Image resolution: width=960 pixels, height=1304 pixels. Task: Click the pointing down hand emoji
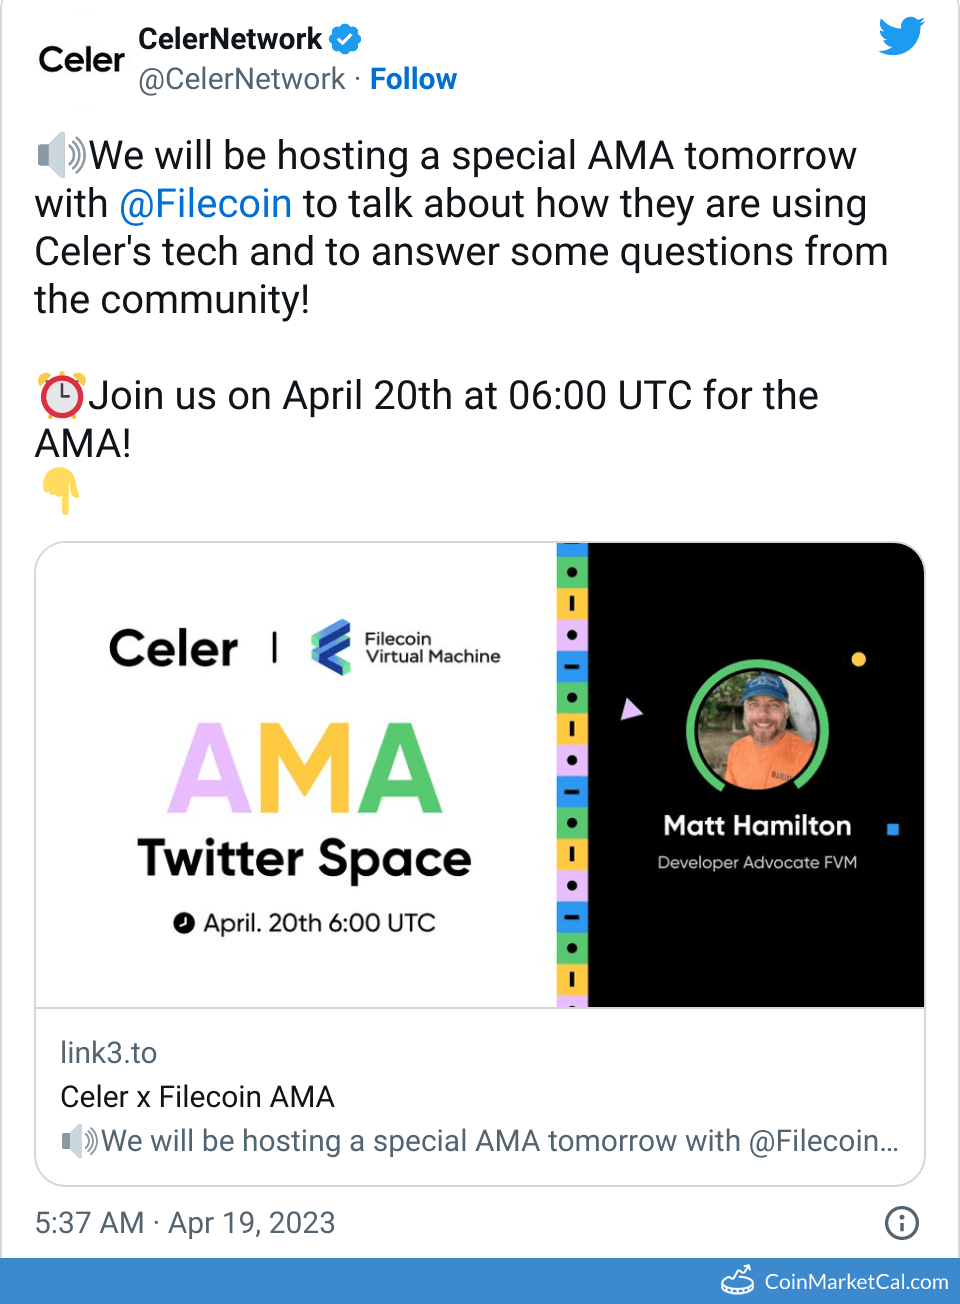[61, 490]
